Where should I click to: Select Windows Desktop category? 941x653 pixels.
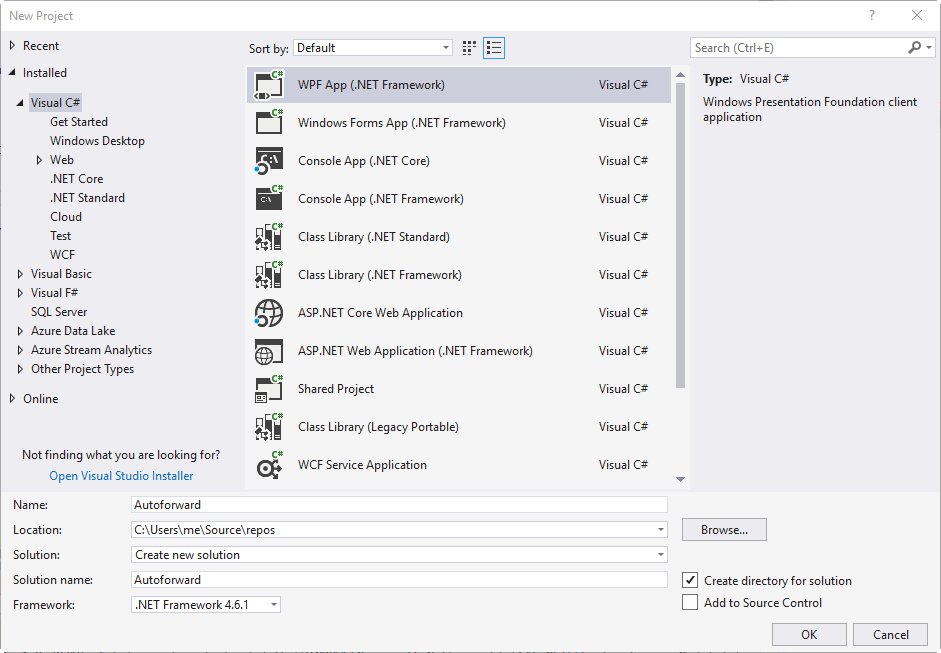point(97,141)
